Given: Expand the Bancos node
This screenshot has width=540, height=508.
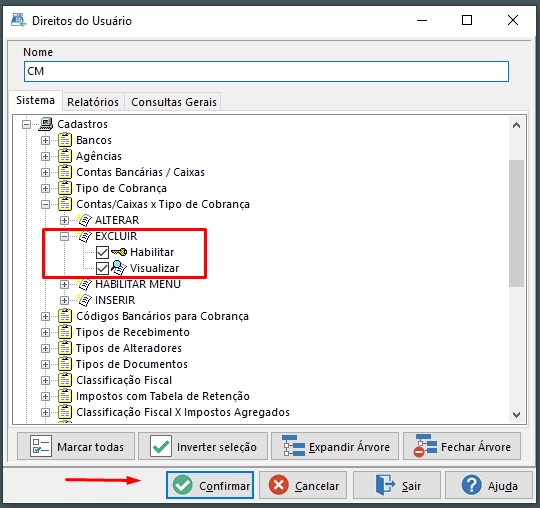Looking at the screenshot, I should 45,140.
